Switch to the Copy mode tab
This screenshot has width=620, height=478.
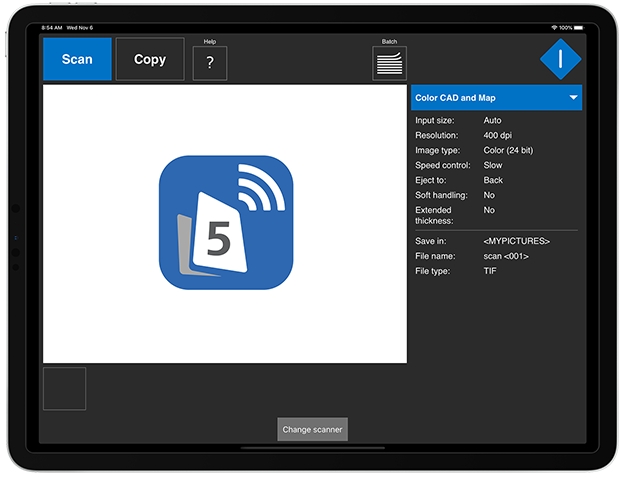coord(150,59)
